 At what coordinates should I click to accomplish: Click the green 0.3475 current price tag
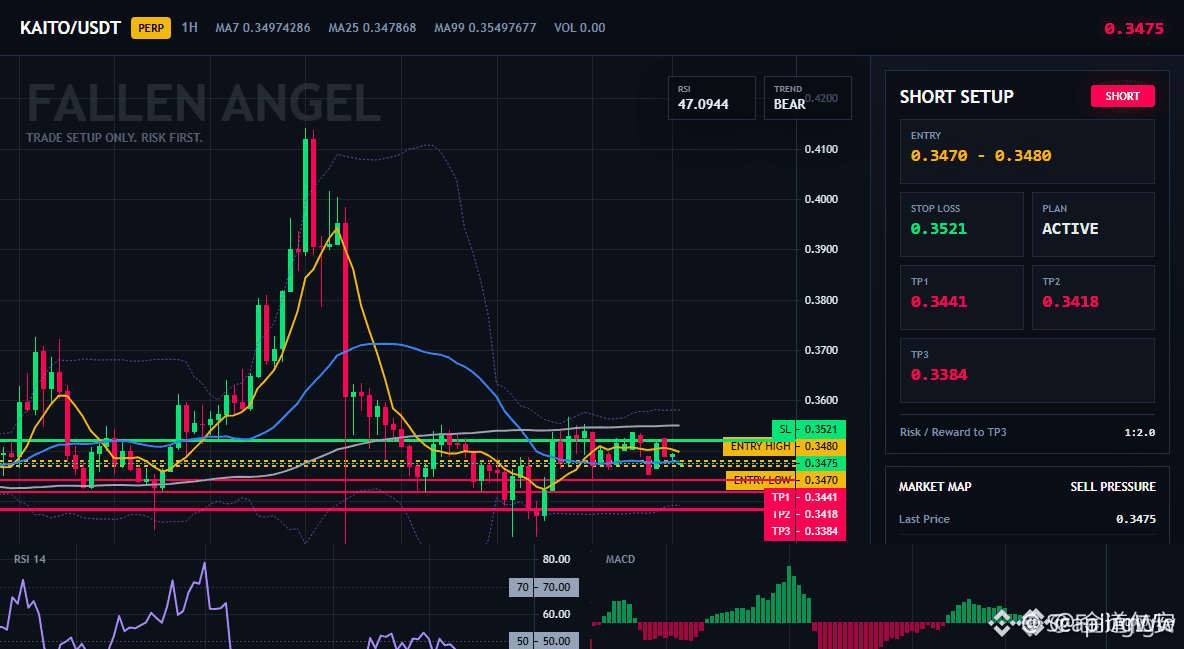click(x=821, y=463)
